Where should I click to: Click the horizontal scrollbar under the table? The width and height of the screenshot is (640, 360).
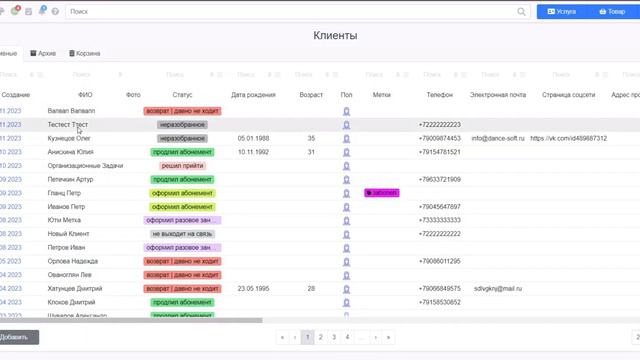coord(131,320)
